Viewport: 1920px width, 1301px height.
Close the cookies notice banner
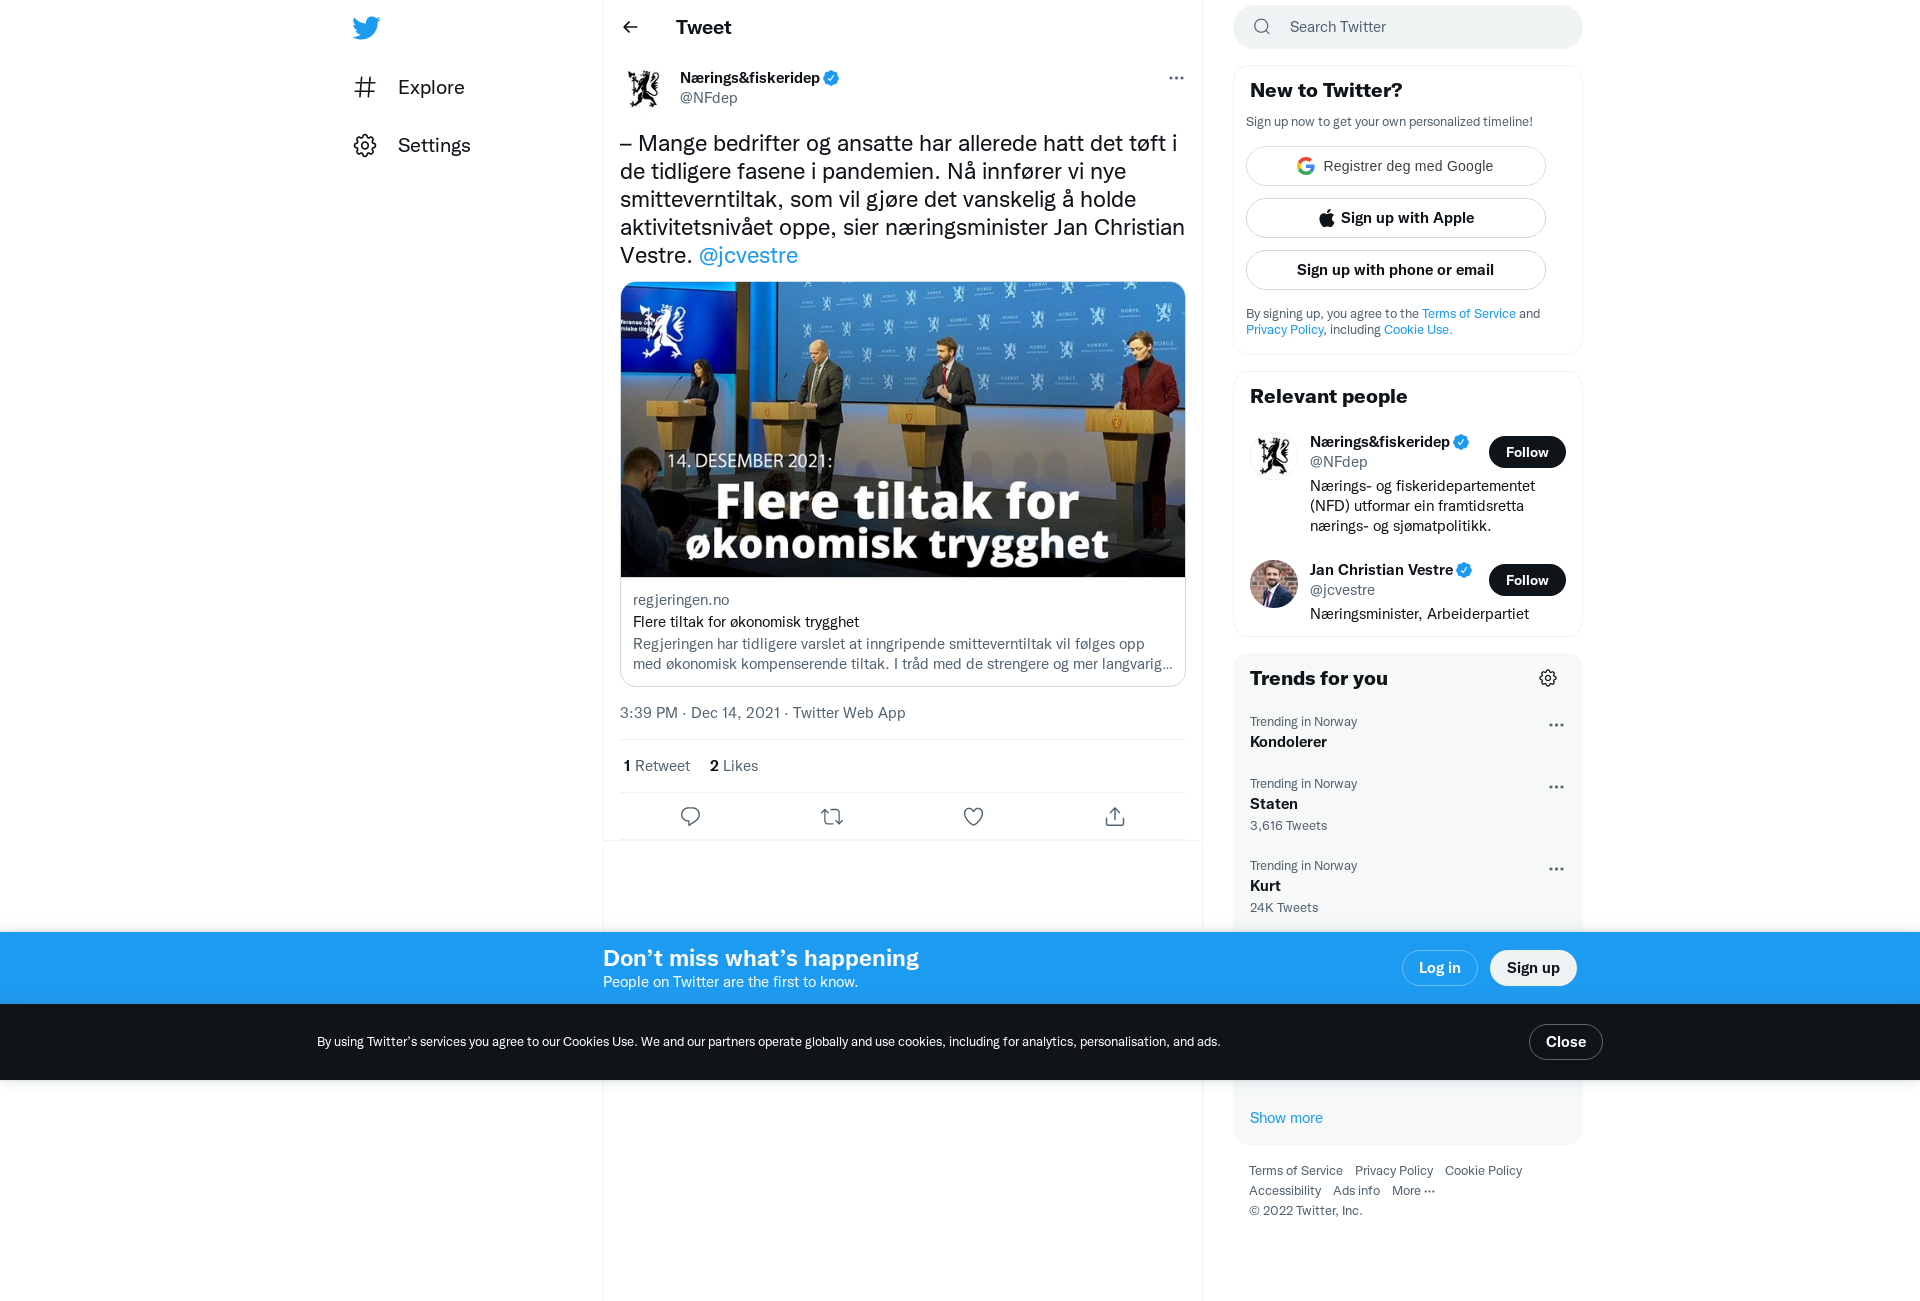[x=1565, y=1042]
